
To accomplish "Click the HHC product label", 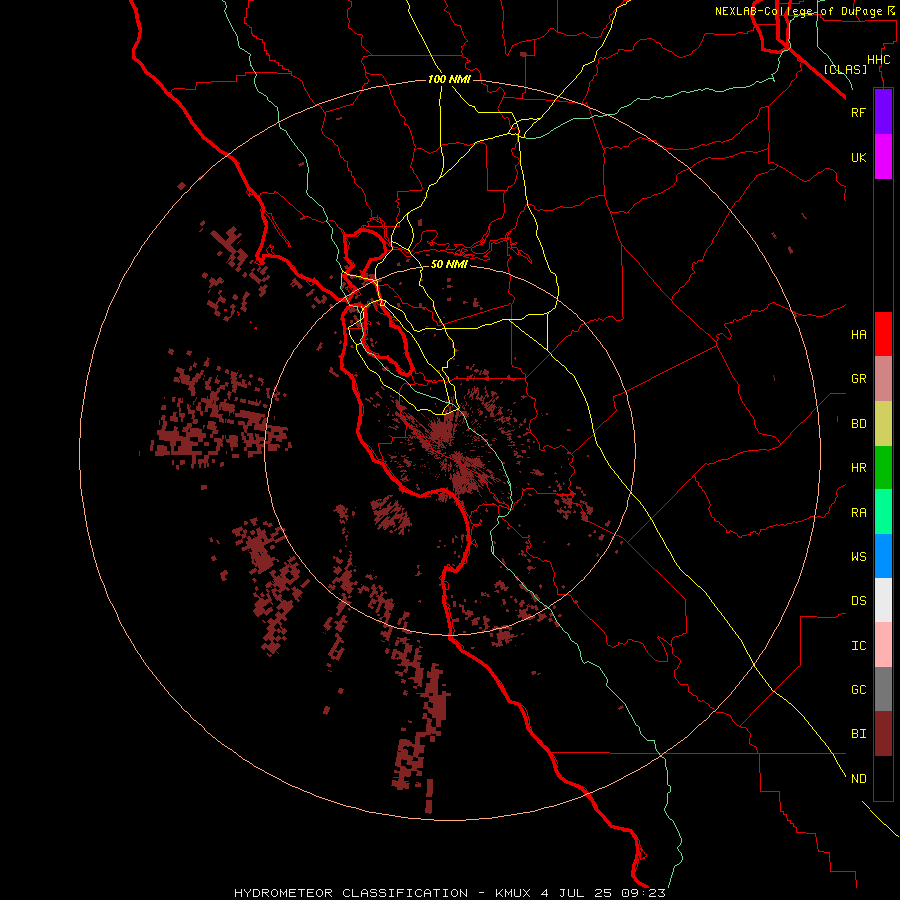I will pos(879,60).
